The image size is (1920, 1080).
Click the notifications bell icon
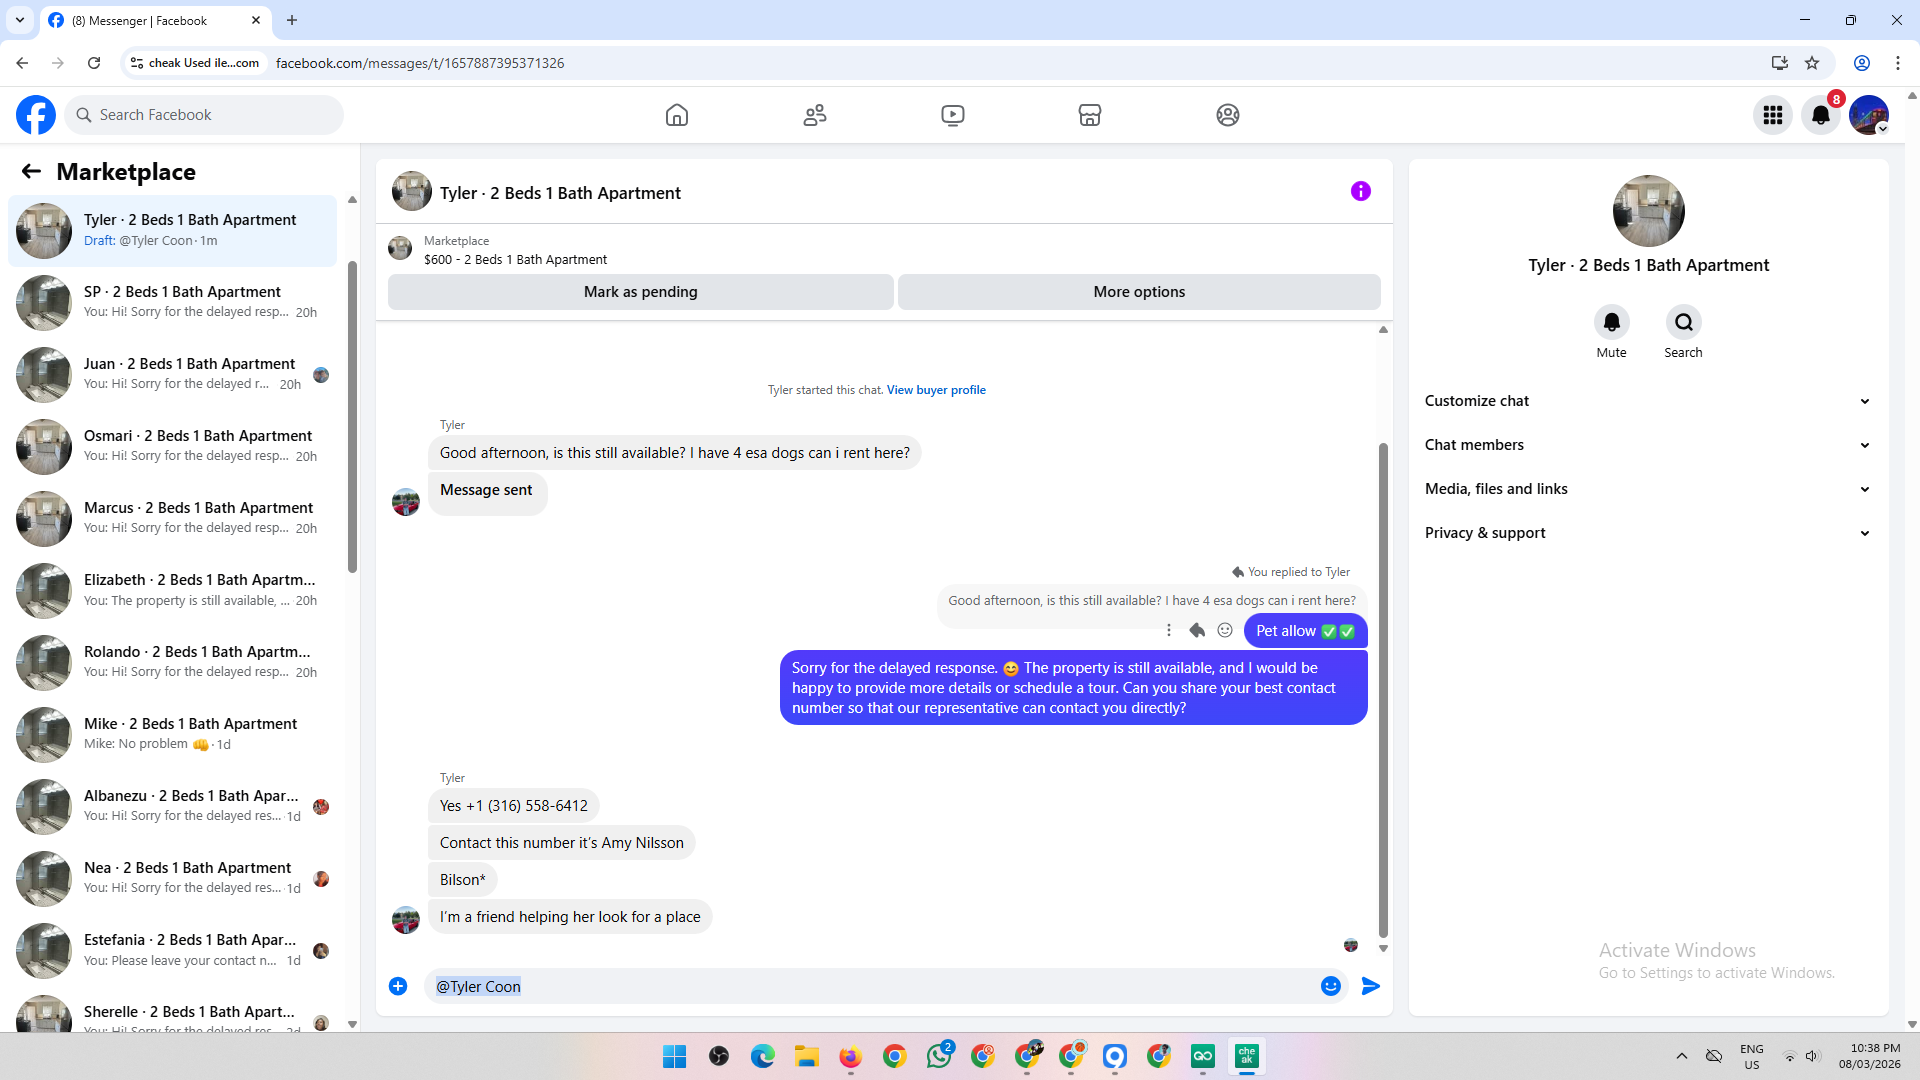coord(1820,115)
